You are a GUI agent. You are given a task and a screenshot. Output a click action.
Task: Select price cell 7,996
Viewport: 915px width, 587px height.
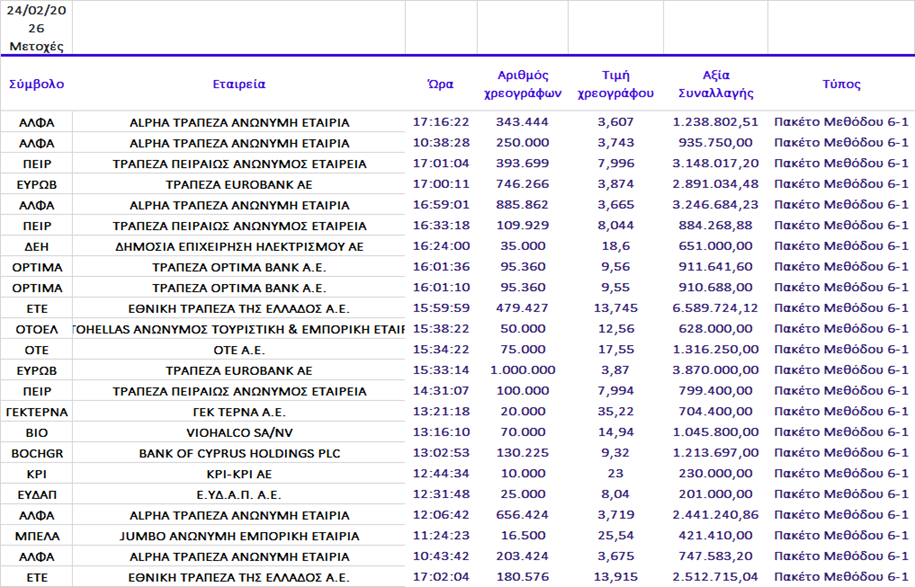tap(616, 163)
